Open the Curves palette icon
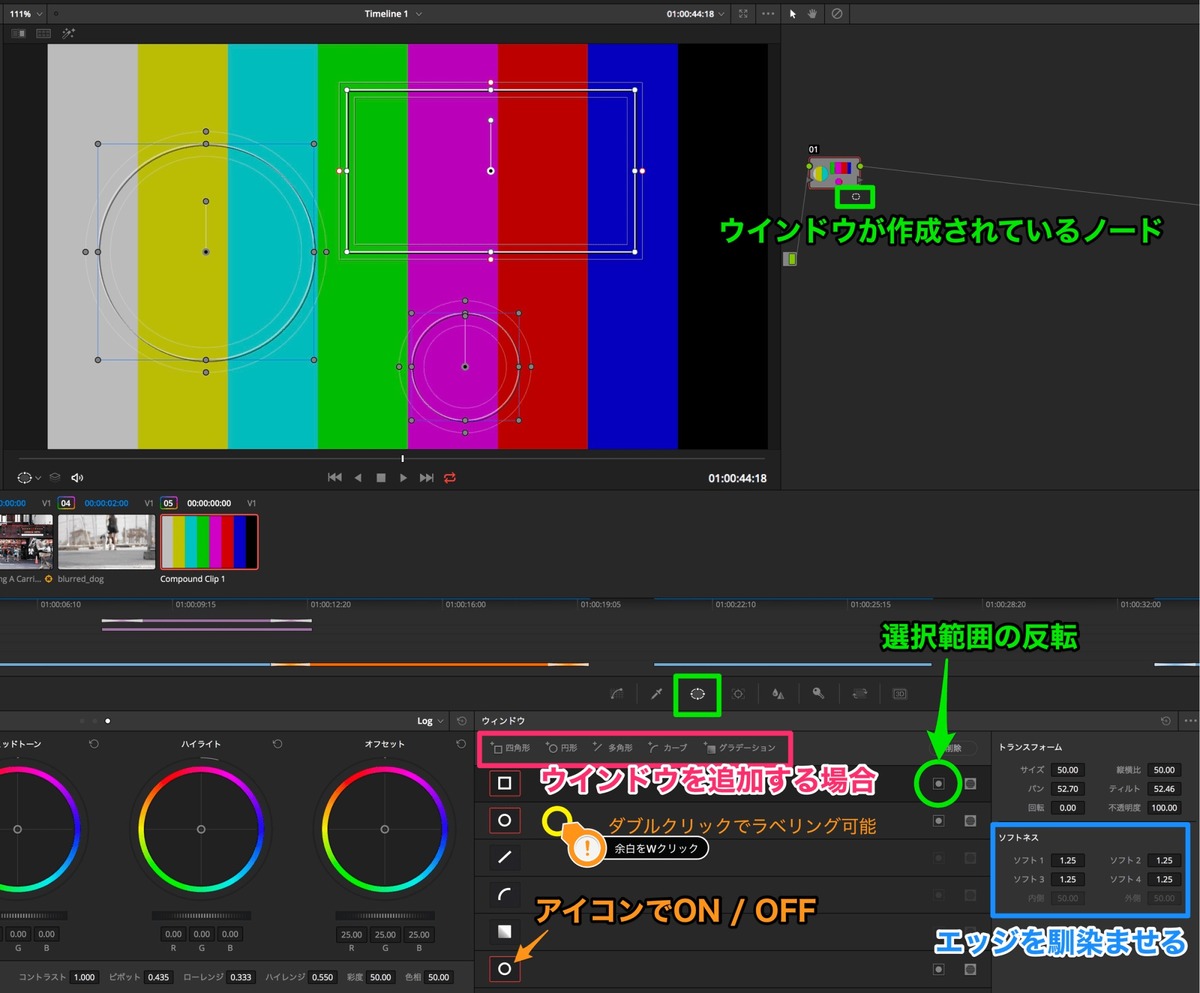This screenshot has height=993, width=1200. pyautogui.click(x=617, y=693)
